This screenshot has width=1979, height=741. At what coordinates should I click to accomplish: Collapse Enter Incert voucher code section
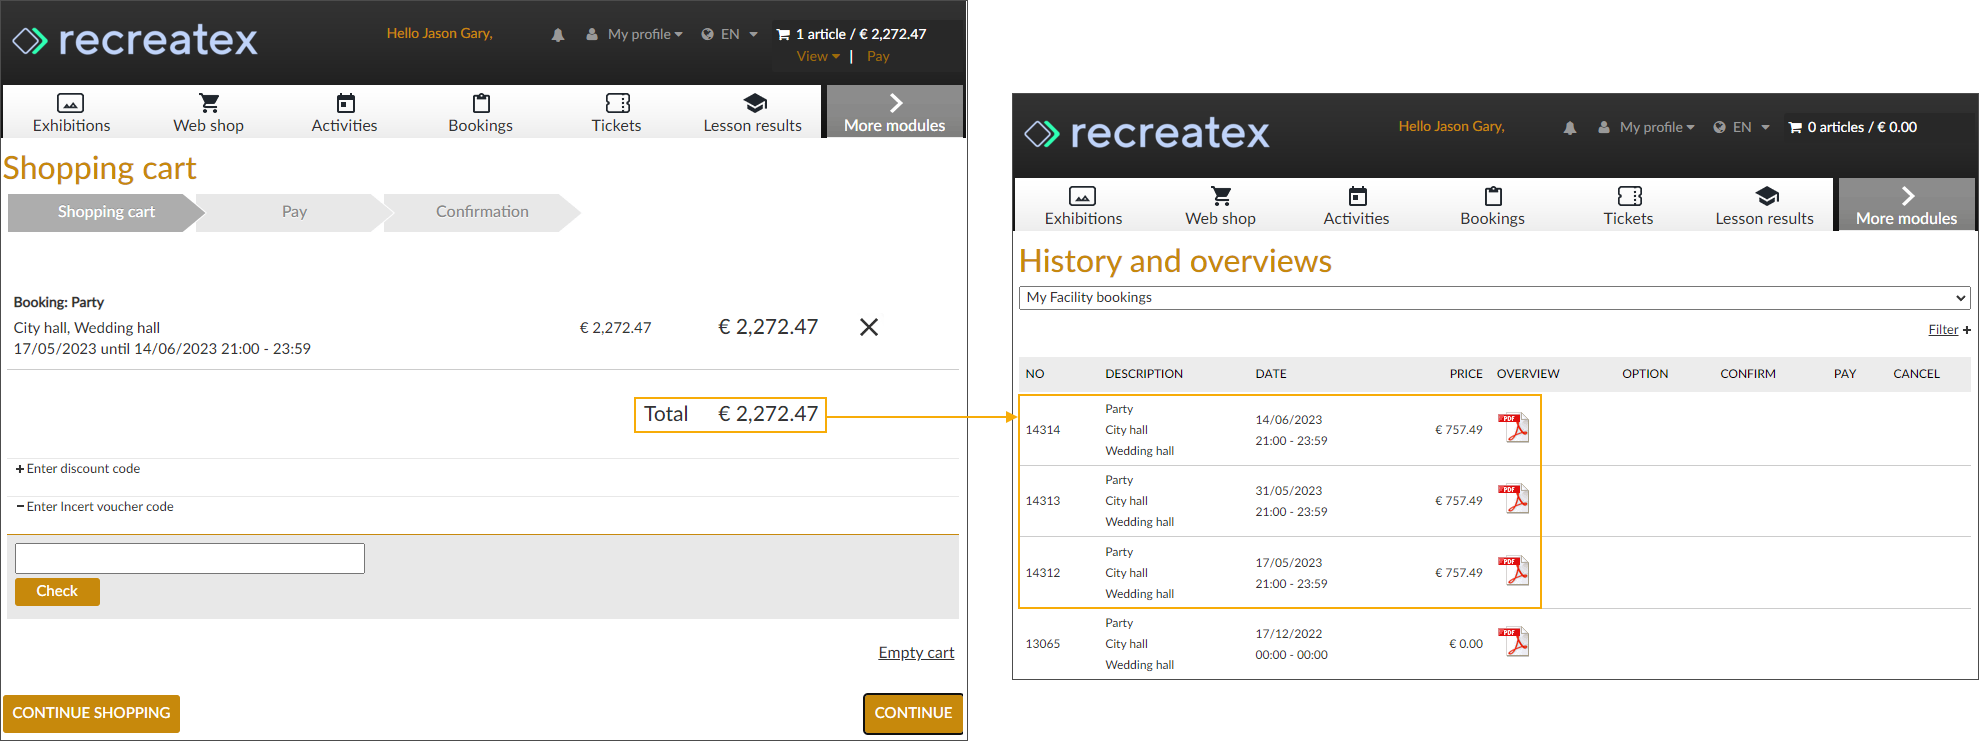click(x=95, y=506)
